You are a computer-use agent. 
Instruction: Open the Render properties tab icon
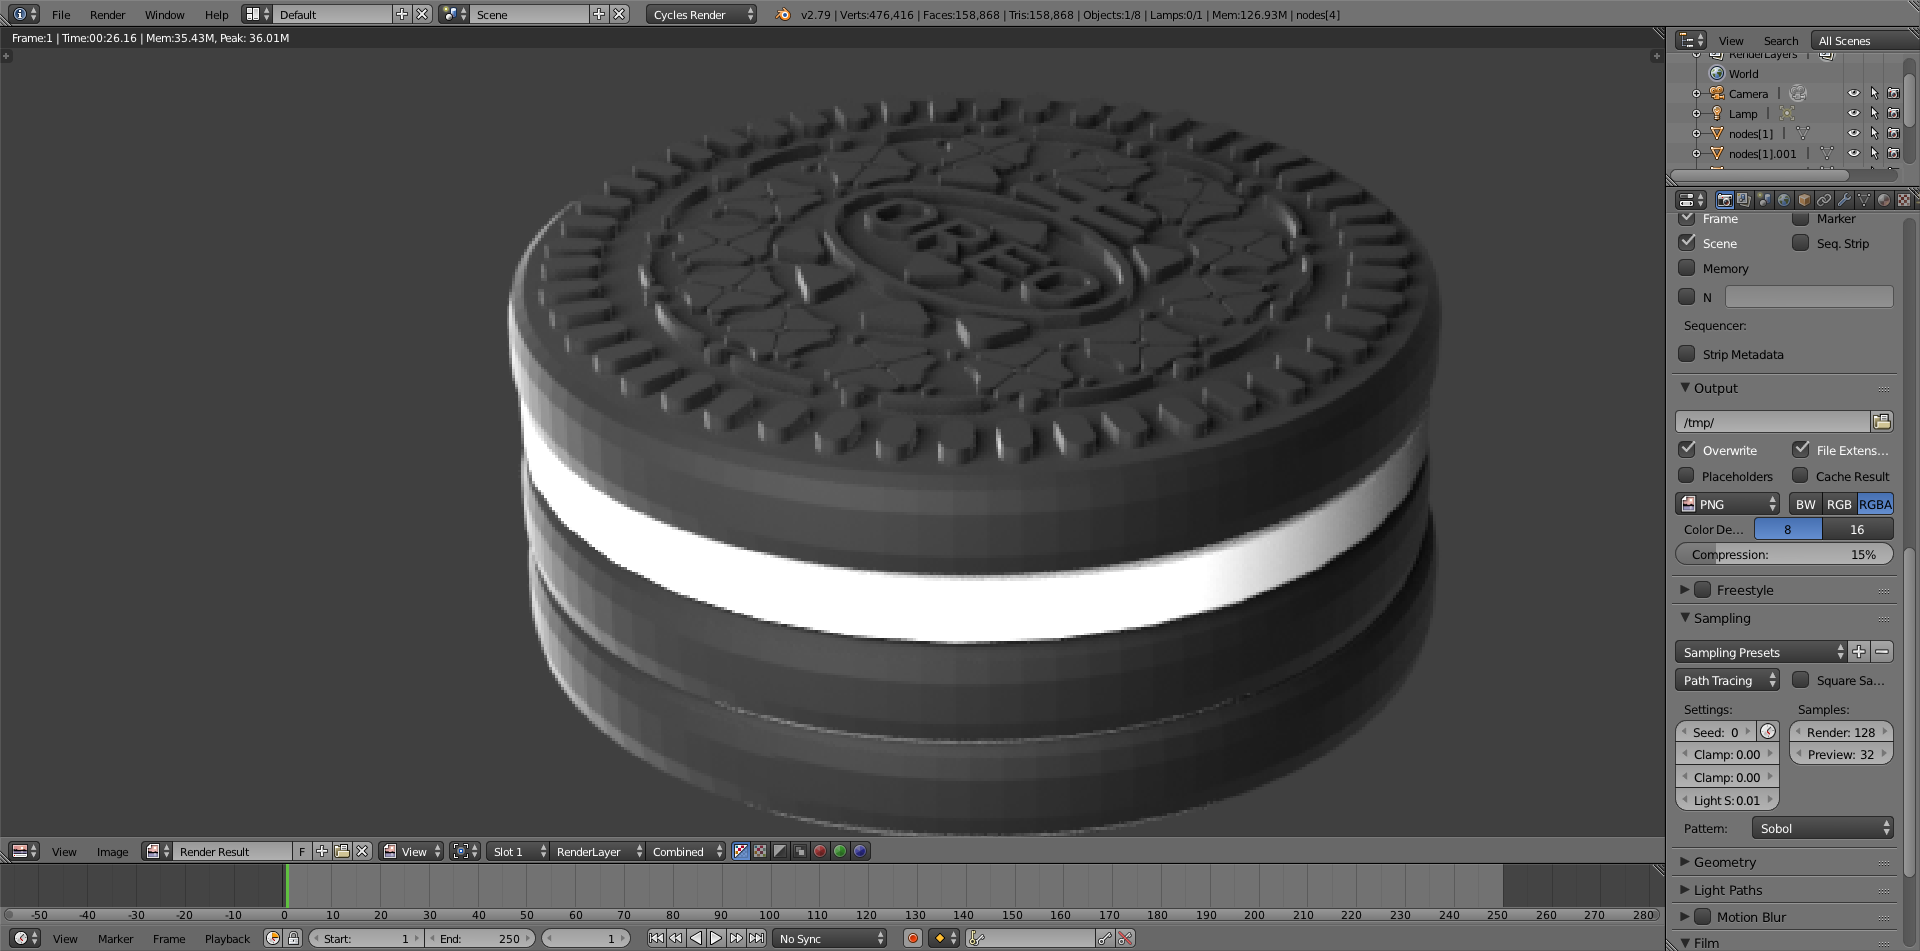1724,200
